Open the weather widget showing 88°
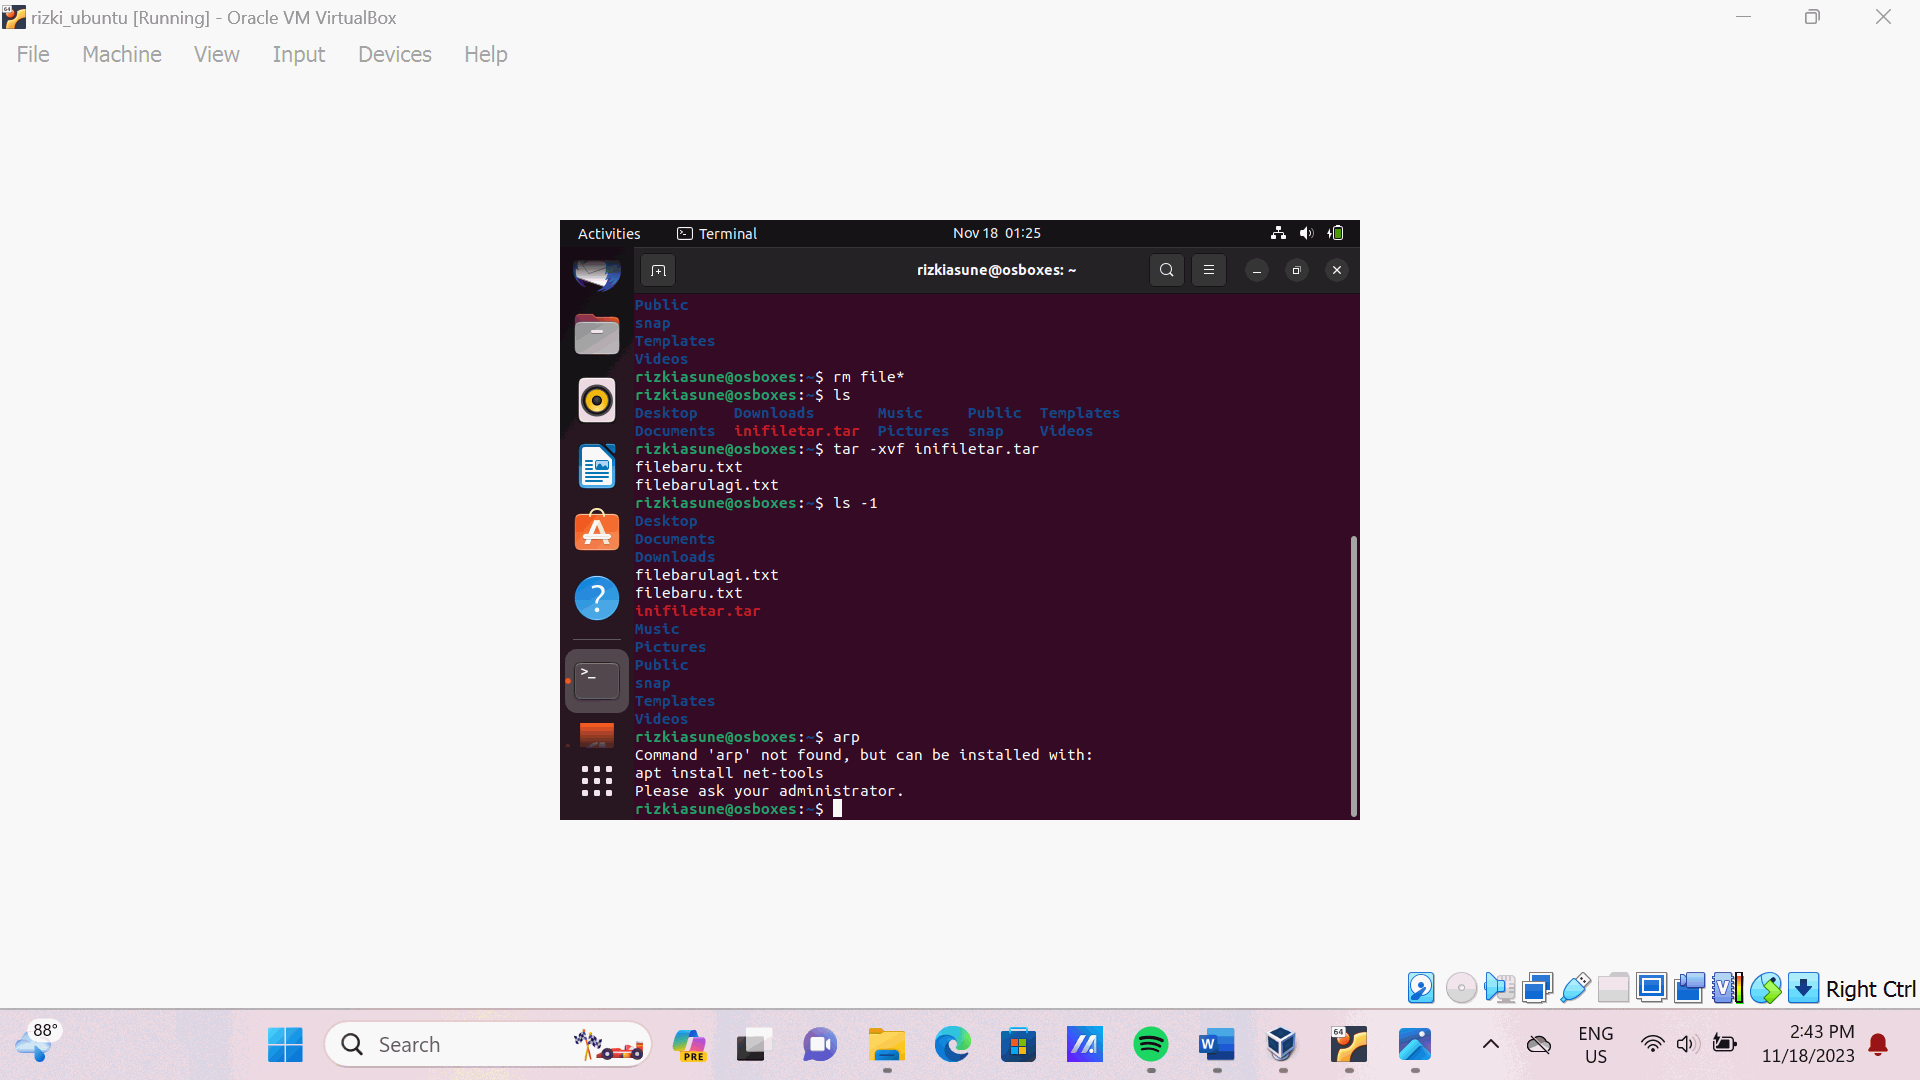The width and height of the screenshot is (1920, 1080). pos(38,1042)
